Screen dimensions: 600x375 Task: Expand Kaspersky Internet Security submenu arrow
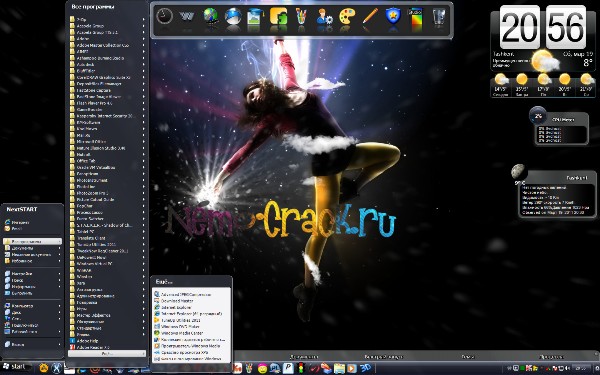pyautogui.click(x=143, y=116)
